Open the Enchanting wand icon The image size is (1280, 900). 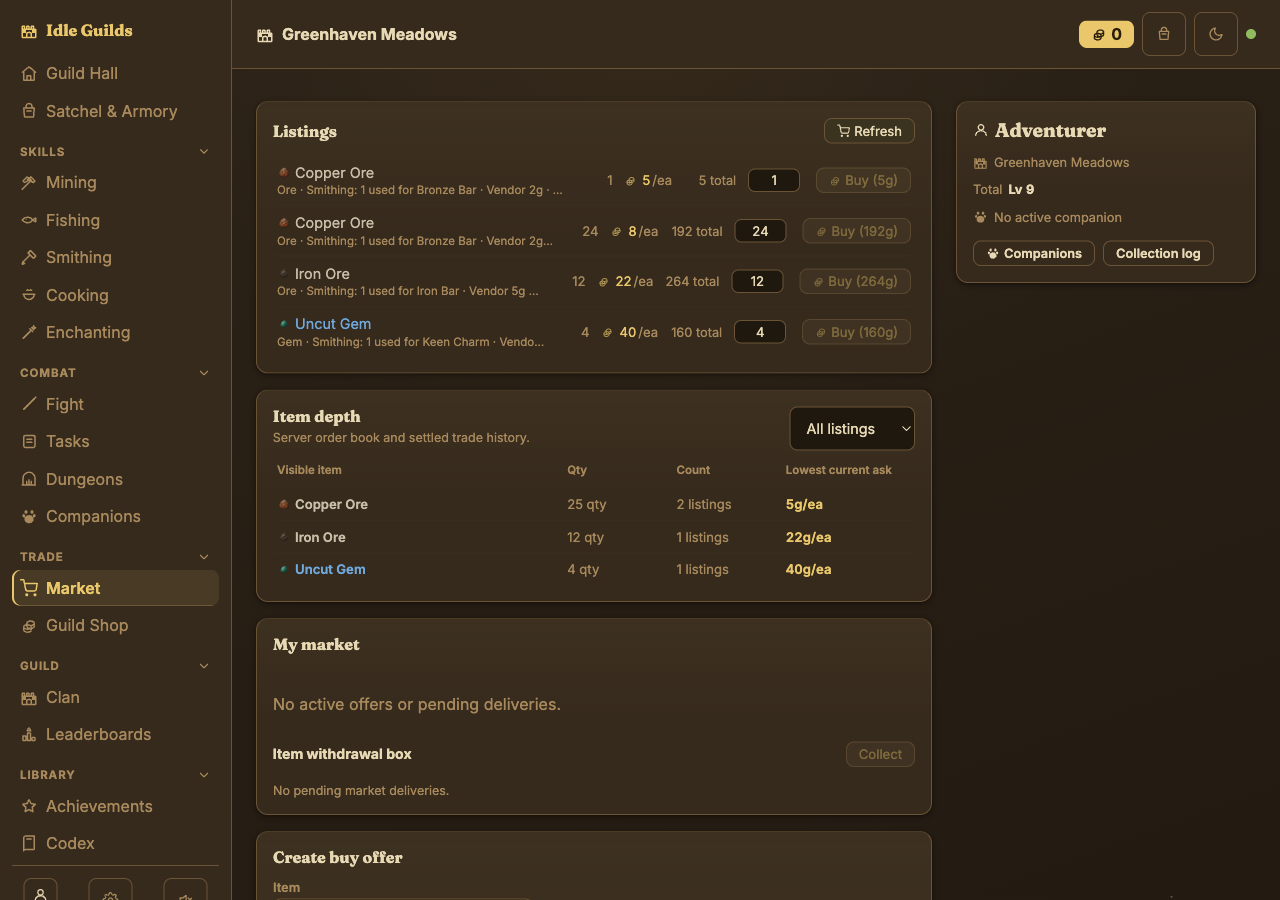click(29, 333)
